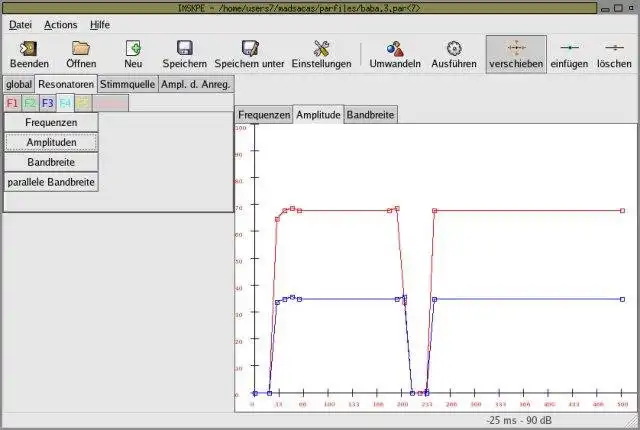Open the Actions menu
Image resolution: width=640 pixels, height=430 pixels.
(x=60, y=25)
